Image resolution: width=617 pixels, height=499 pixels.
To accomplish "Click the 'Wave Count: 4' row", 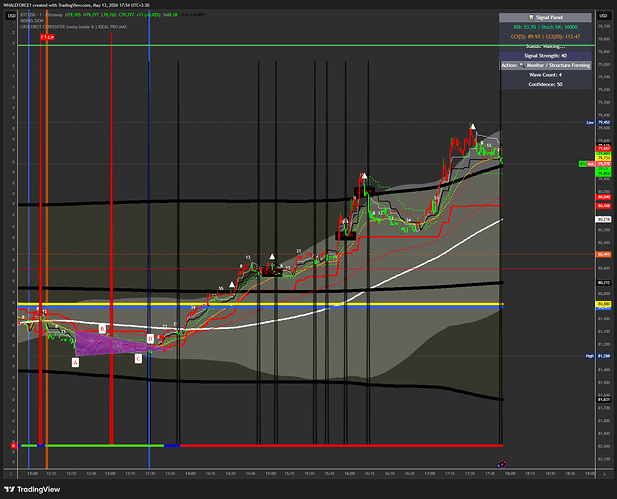I will coord(545,75).
